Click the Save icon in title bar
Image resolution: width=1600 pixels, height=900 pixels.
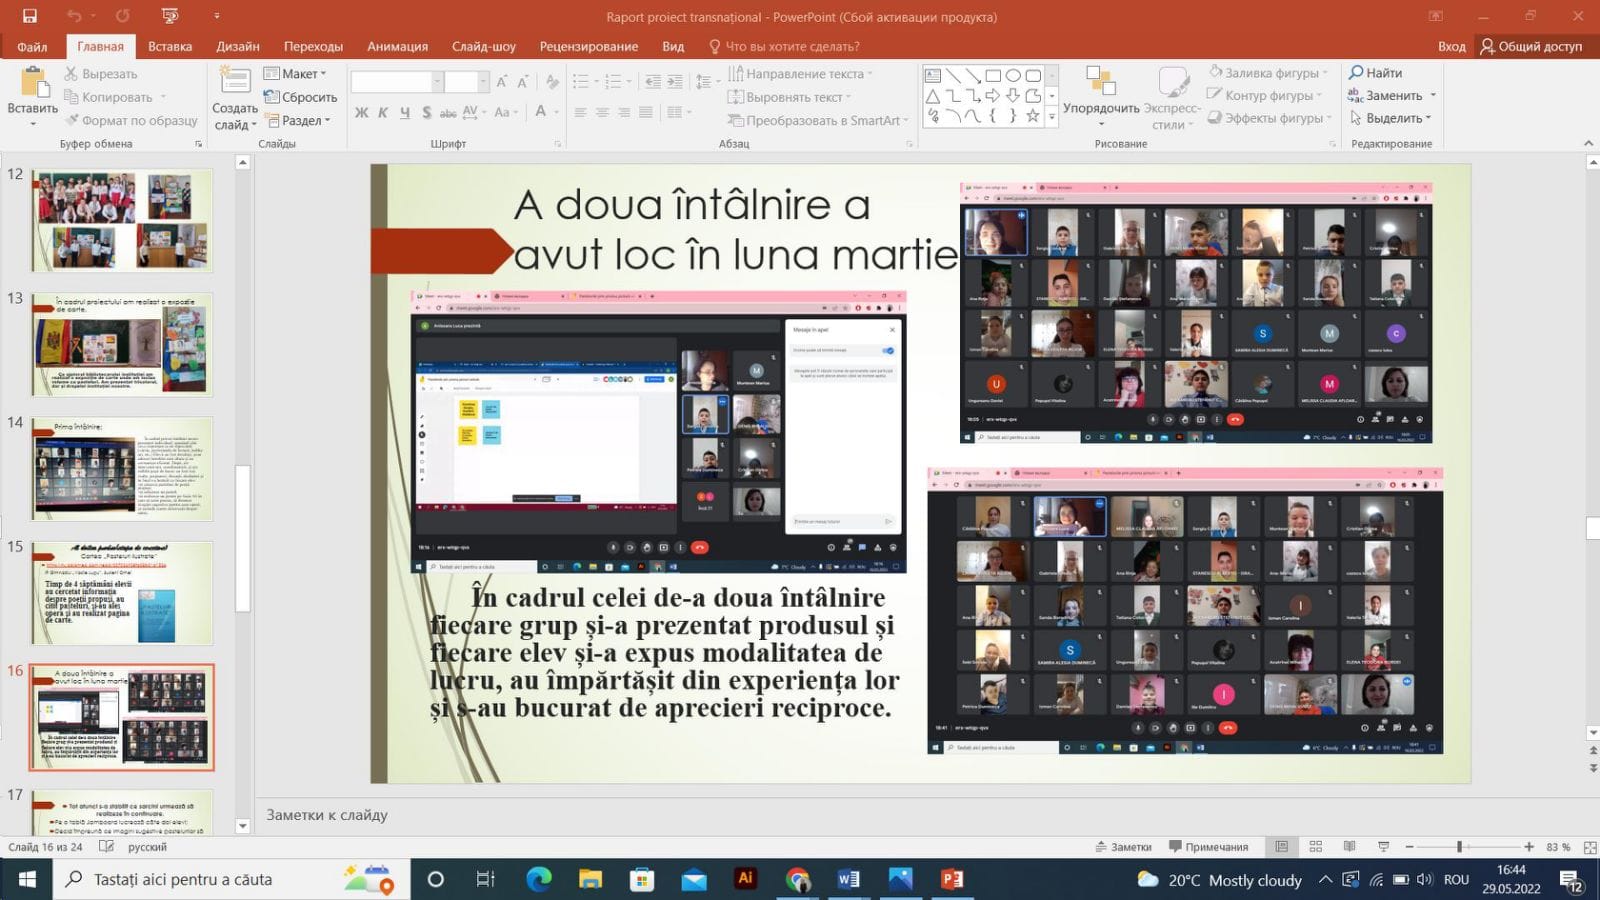click(x=30, y=16)
